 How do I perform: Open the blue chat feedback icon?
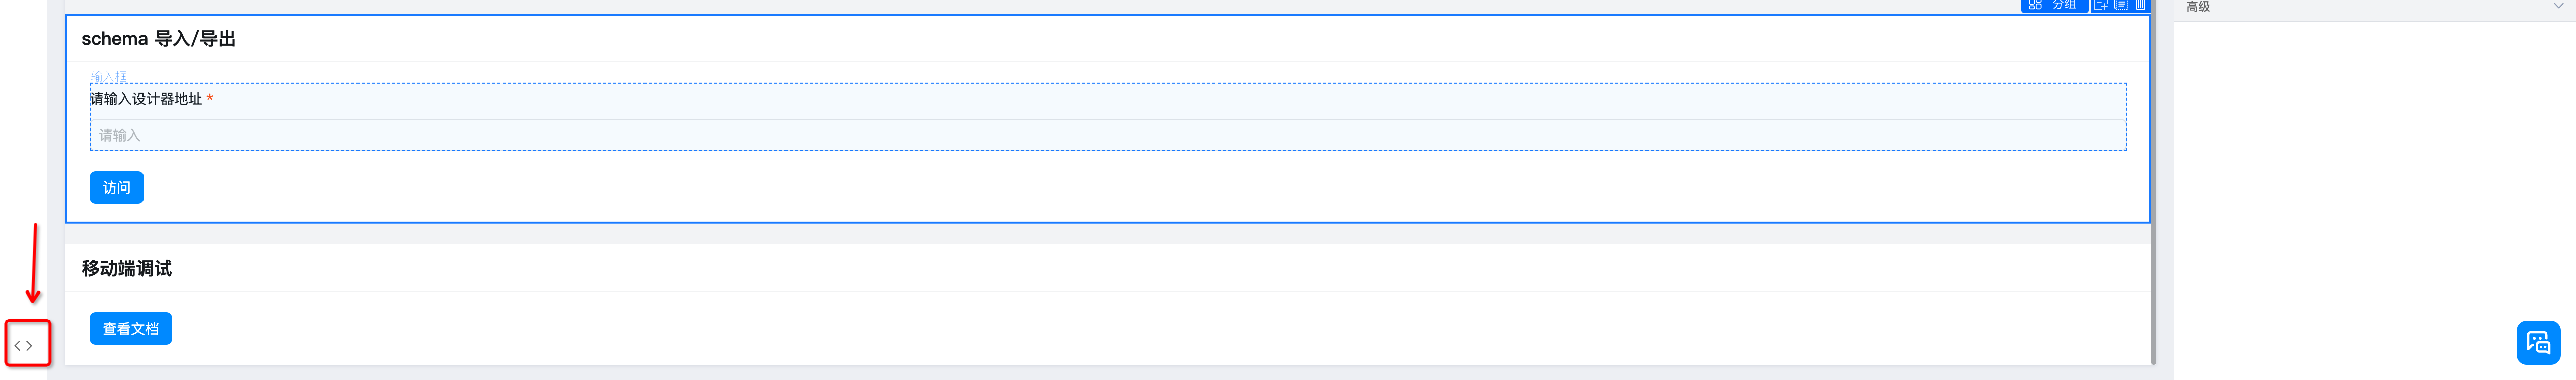pyautogui.click(x=2537, y=342)
